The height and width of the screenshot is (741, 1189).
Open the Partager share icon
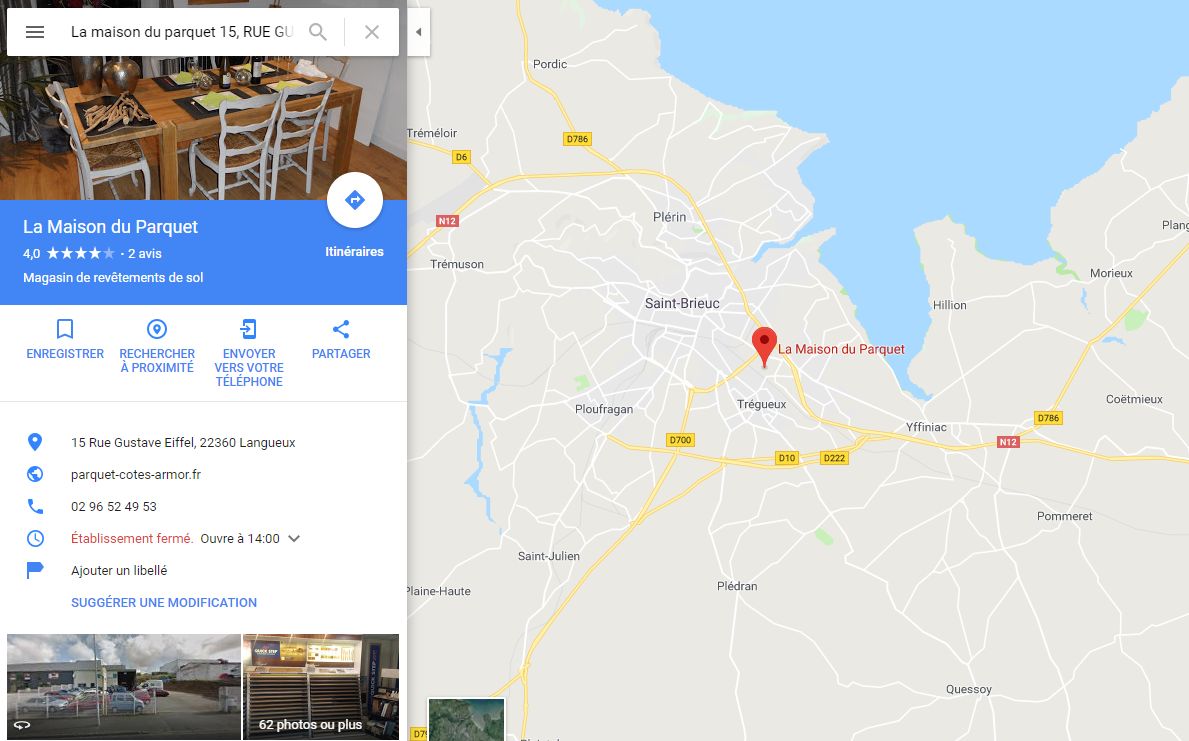[x=341, y=329]
